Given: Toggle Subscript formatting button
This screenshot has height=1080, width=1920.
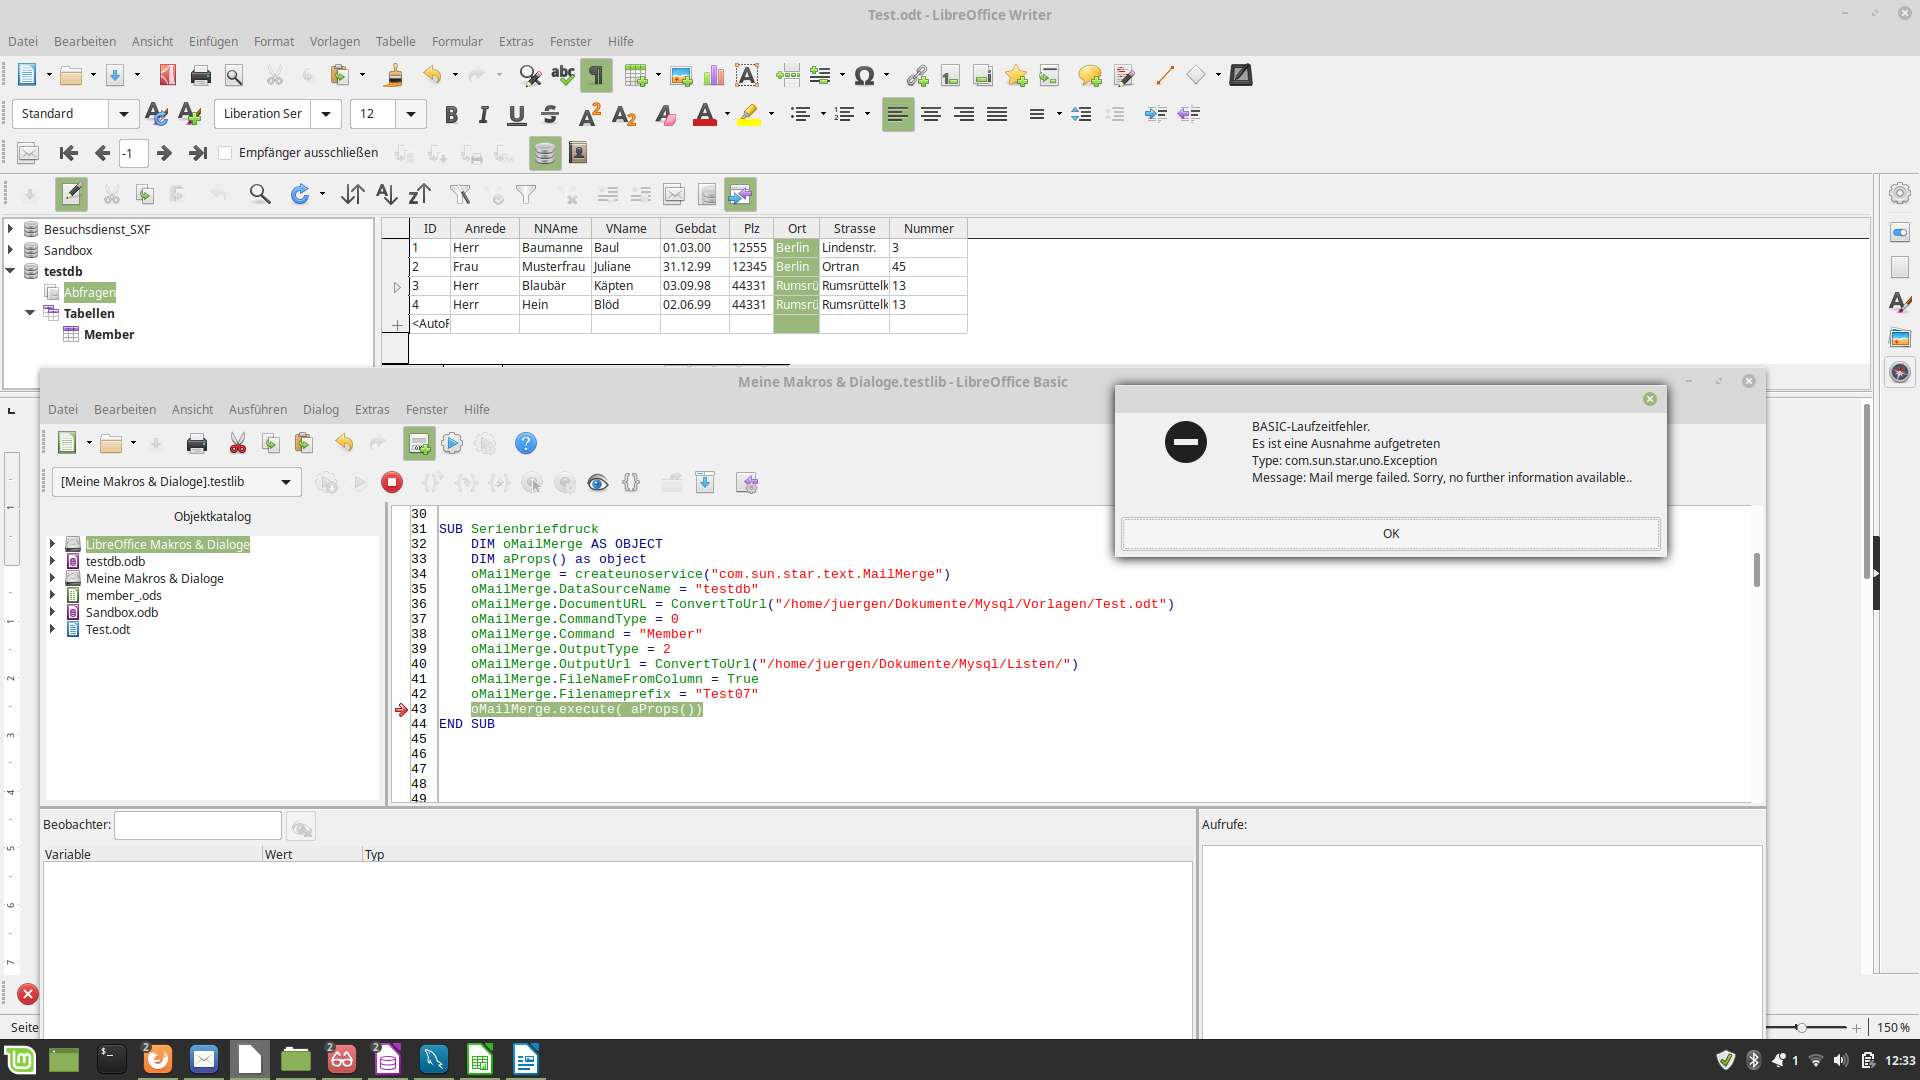Looking at the screenshot, I should tap(624, 114).
